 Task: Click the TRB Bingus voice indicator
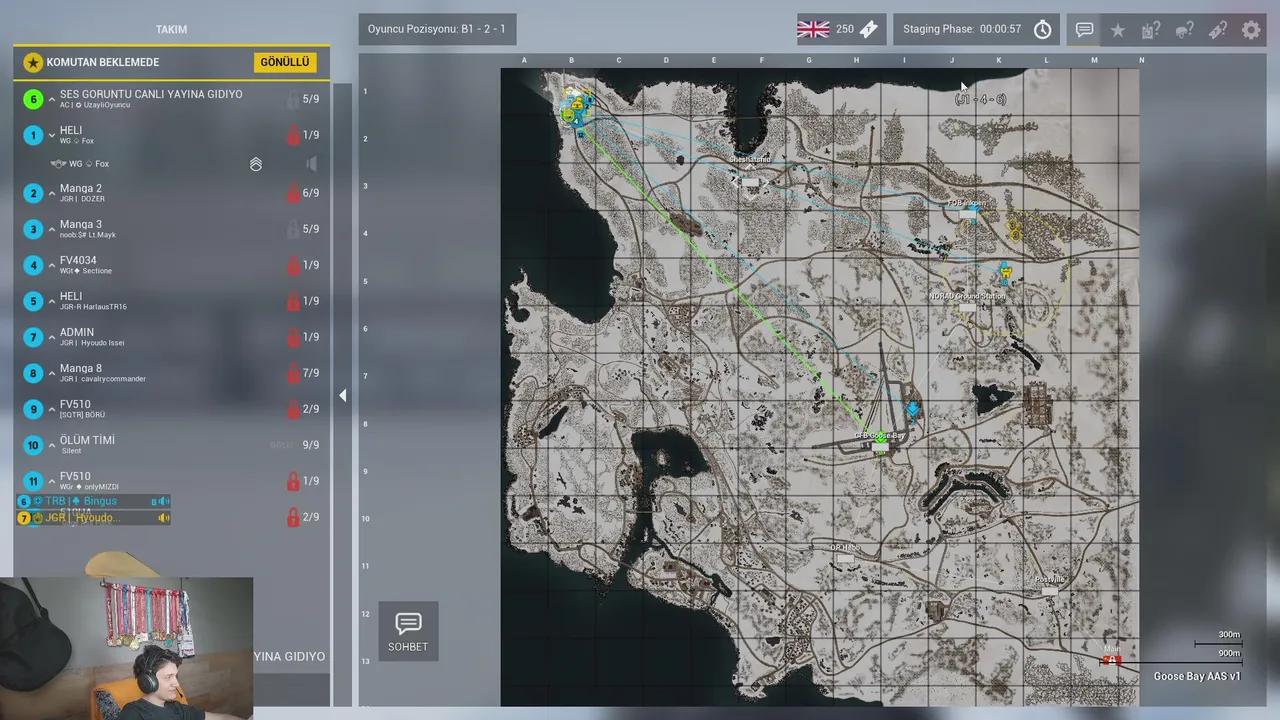pyautogui.click(x=94, y=501)
